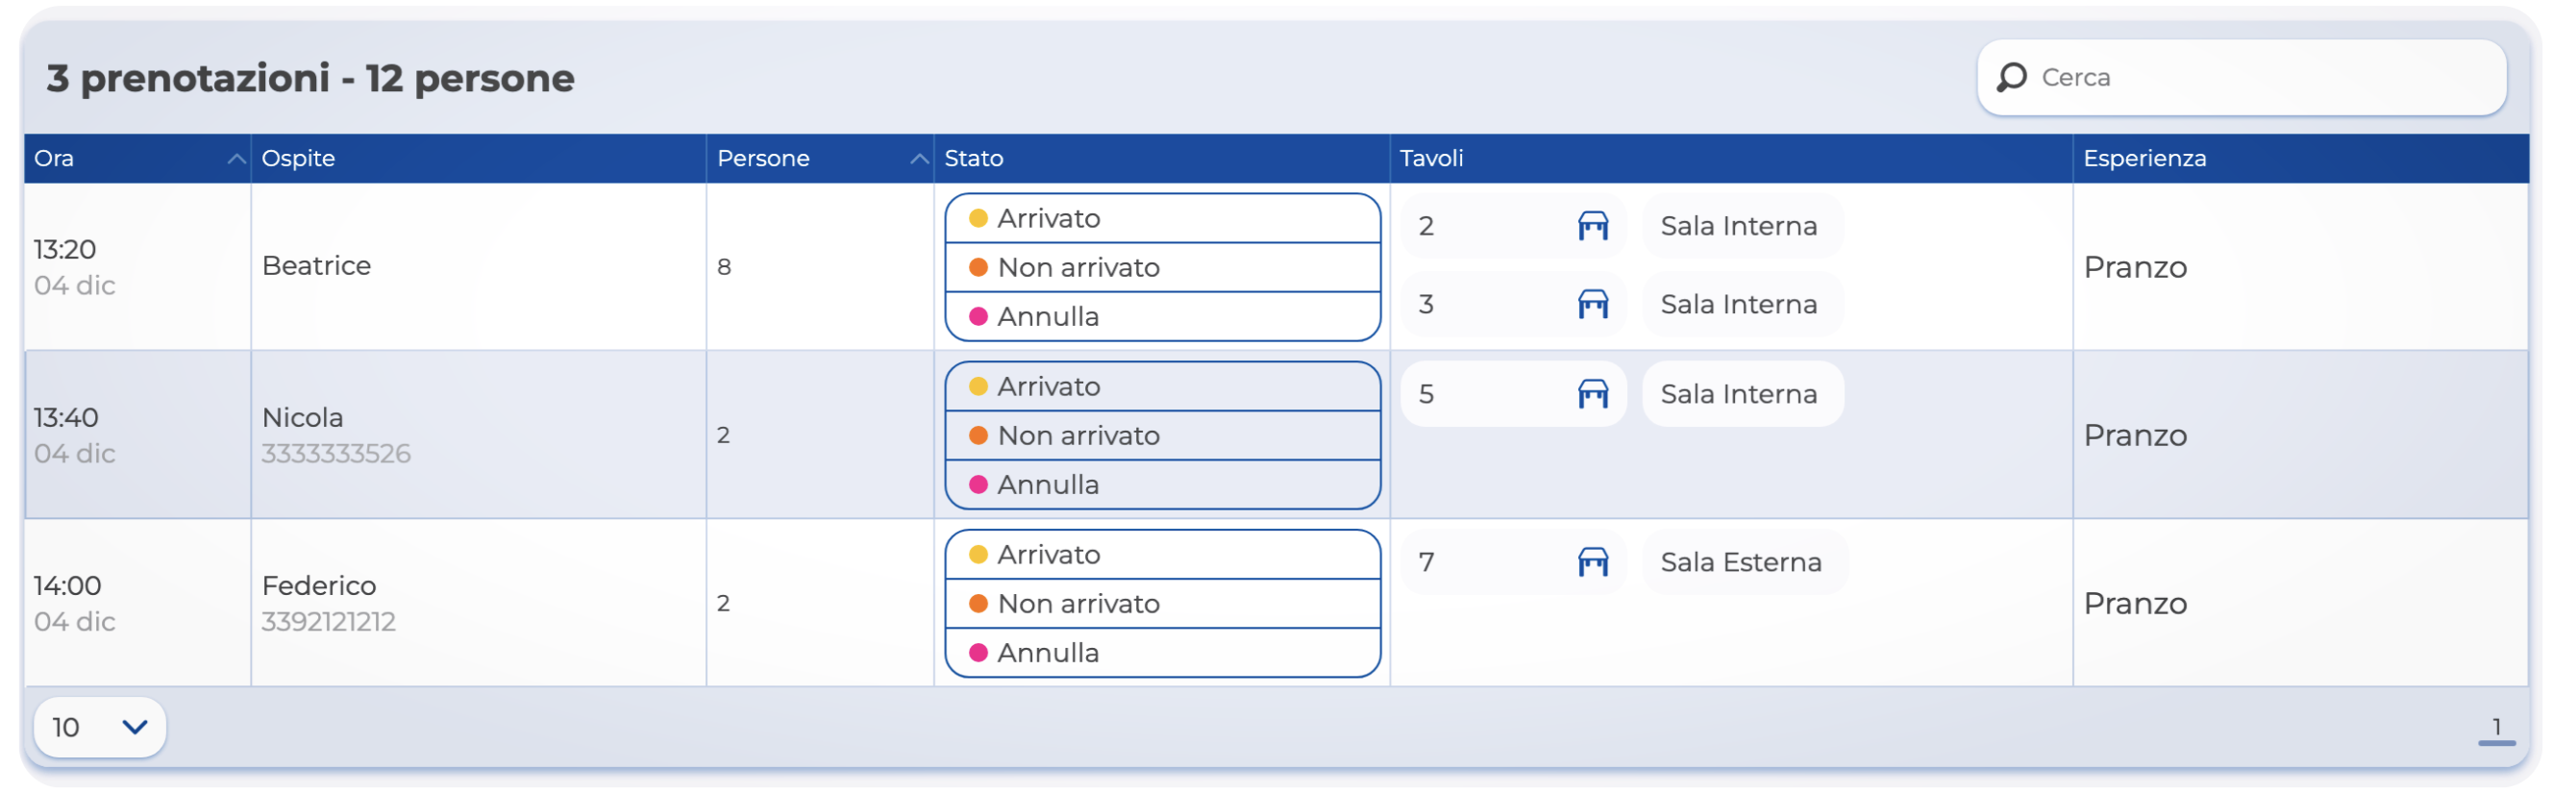The width and height of the screenshot is (2576, 794).
Task: Click Sala Interna chip for table 5
Action: pos(1739,394)
